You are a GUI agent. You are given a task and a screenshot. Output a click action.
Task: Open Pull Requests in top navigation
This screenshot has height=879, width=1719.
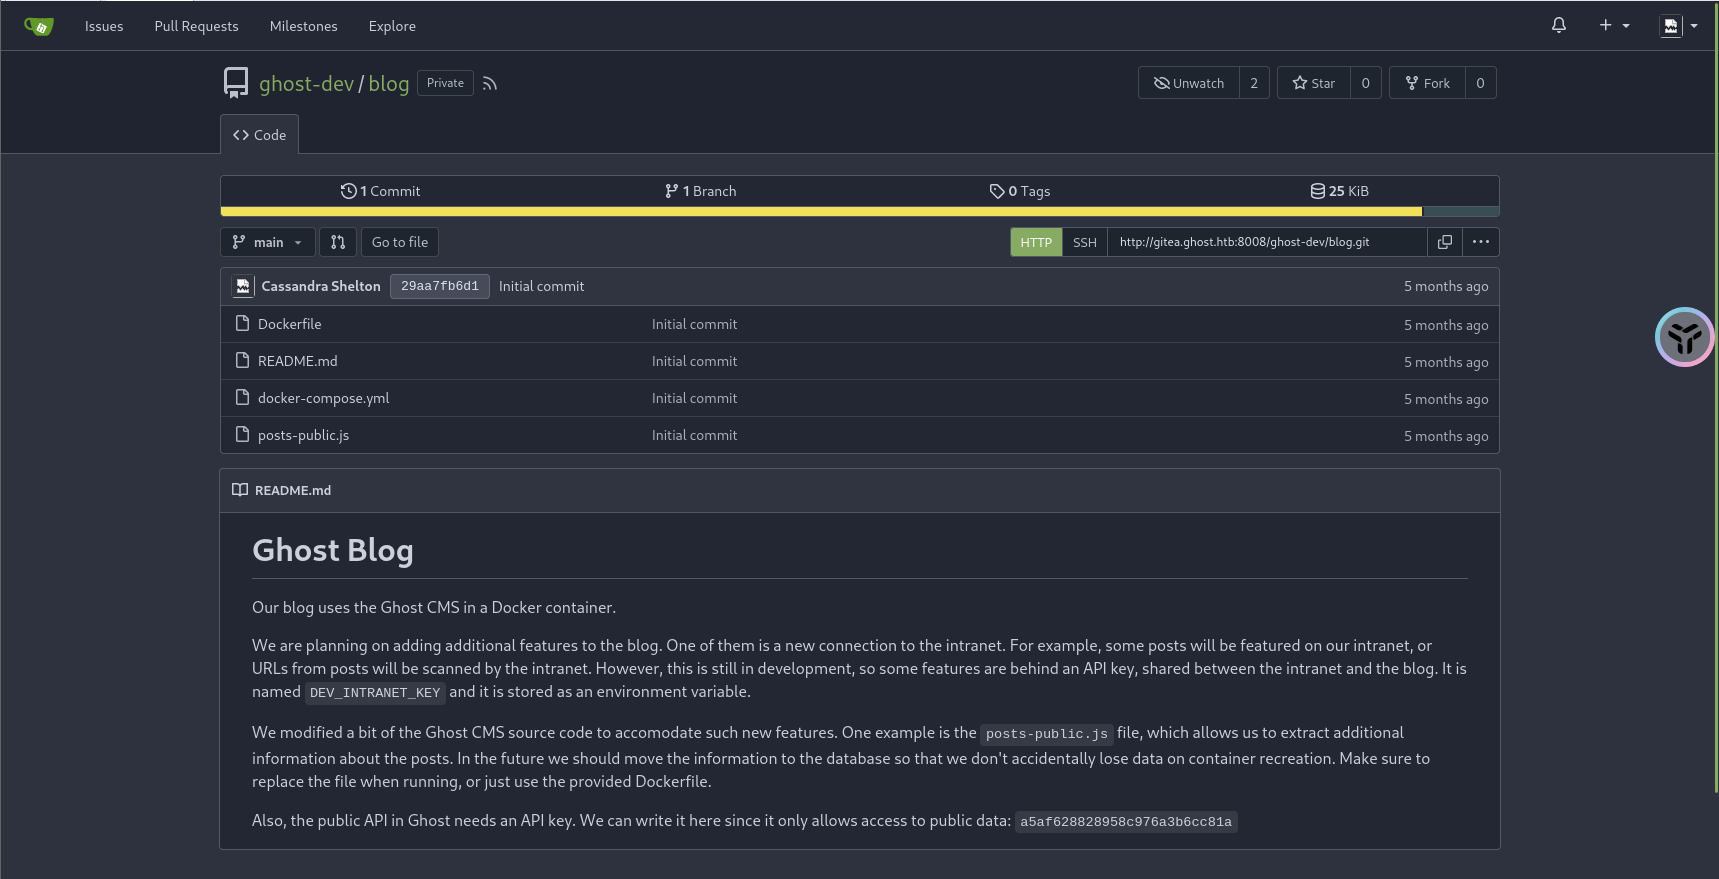(196, 26)
